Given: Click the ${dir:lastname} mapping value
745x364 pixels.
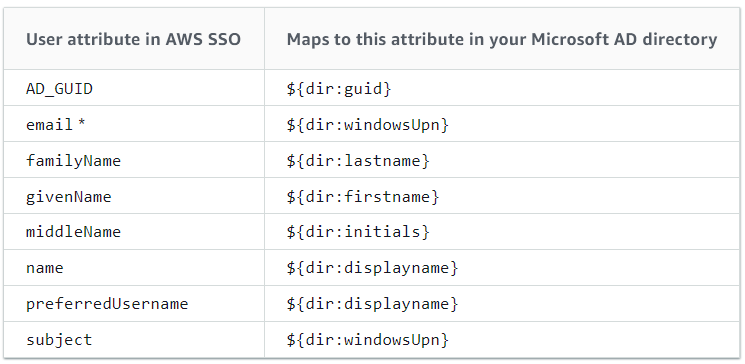Looking at the screenshot, I should [x=358, y=161].
